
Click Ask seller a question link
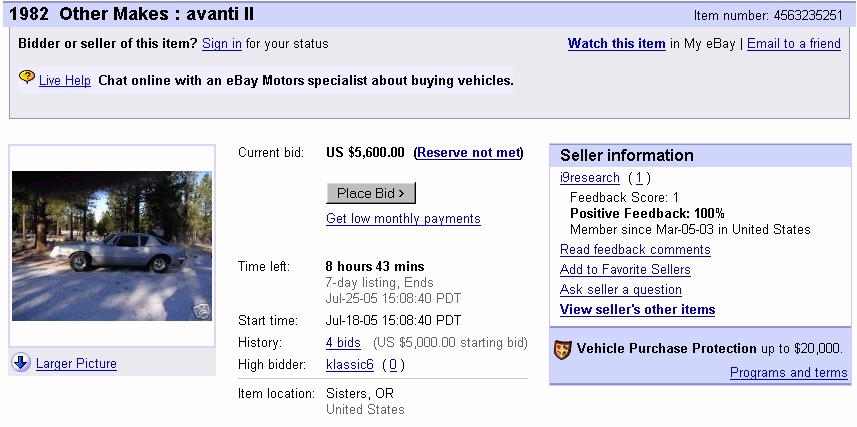click(x=621, y=290)
